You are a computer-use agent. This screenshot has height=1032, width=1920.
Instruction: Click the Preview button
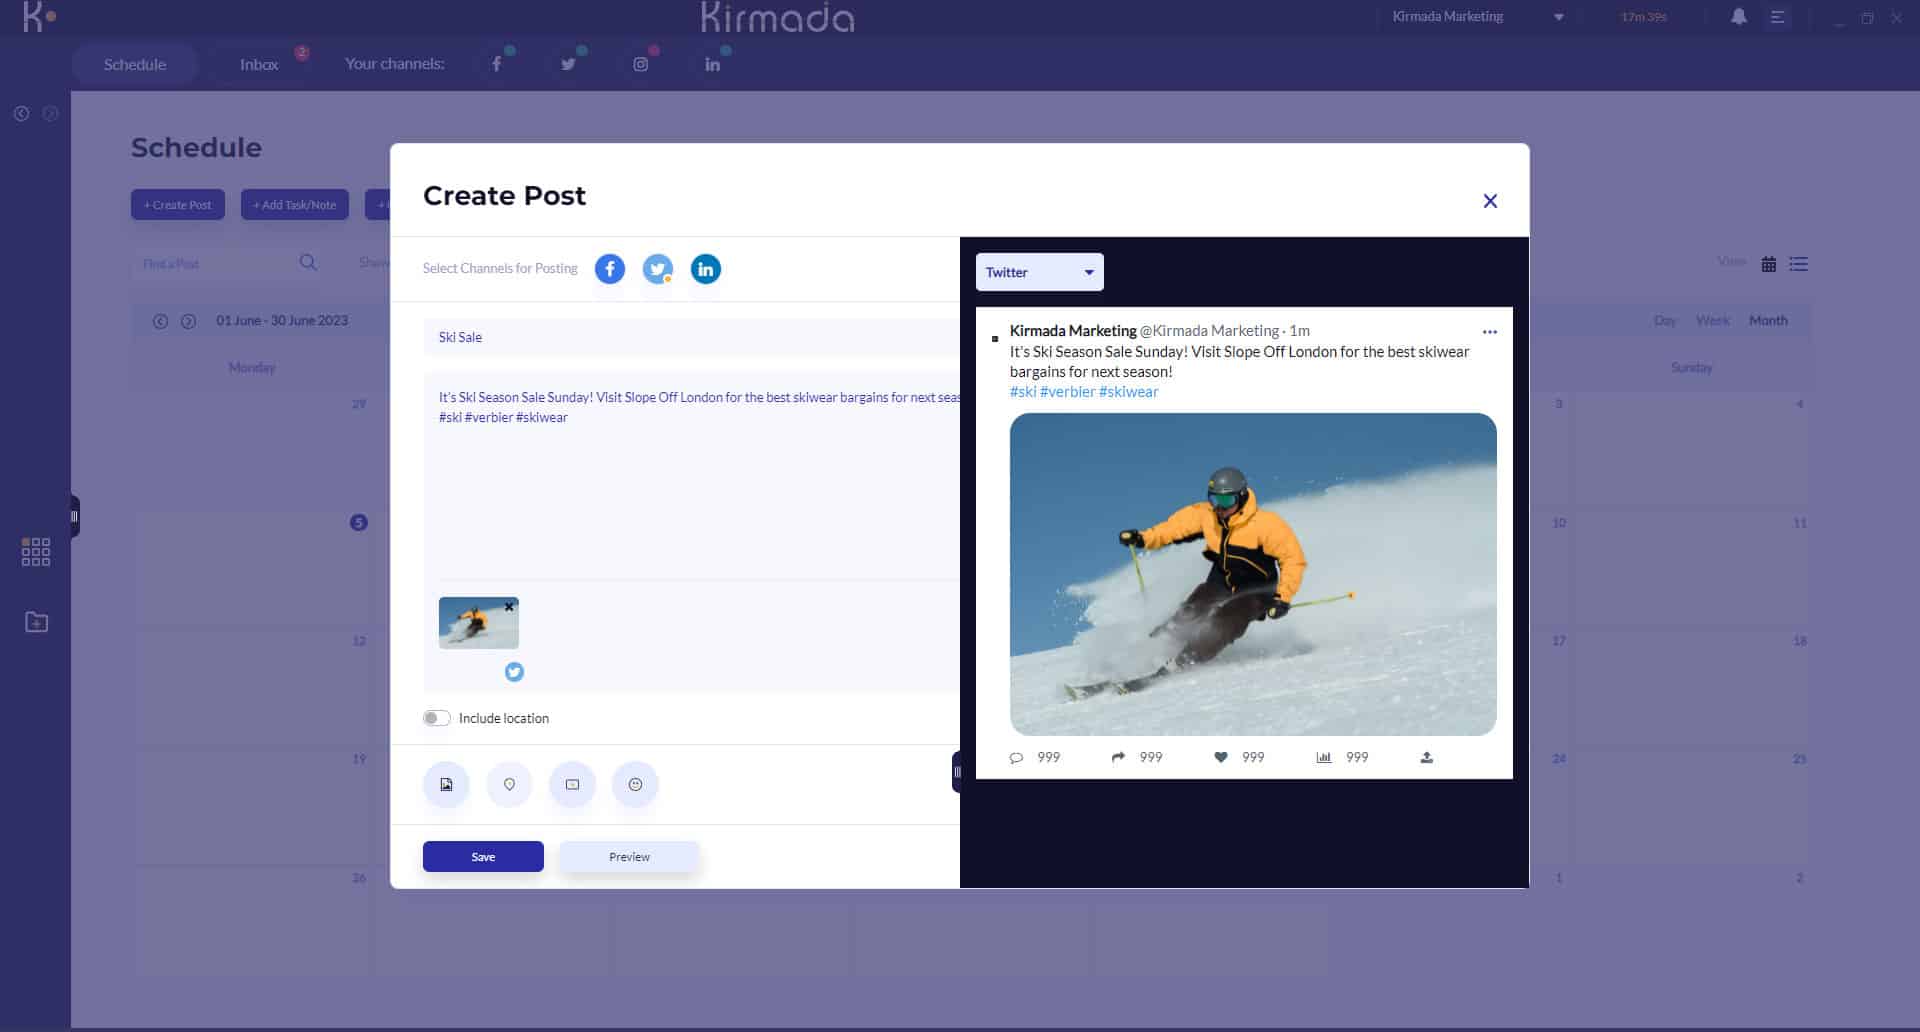pos(629,857)
